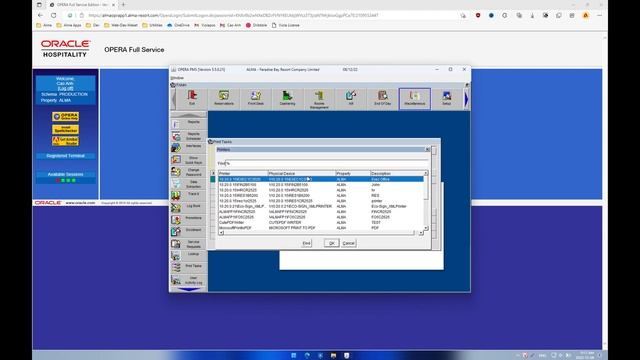Select row with description FOSC2525
This screenshot has width=640, height=360.
320,217
